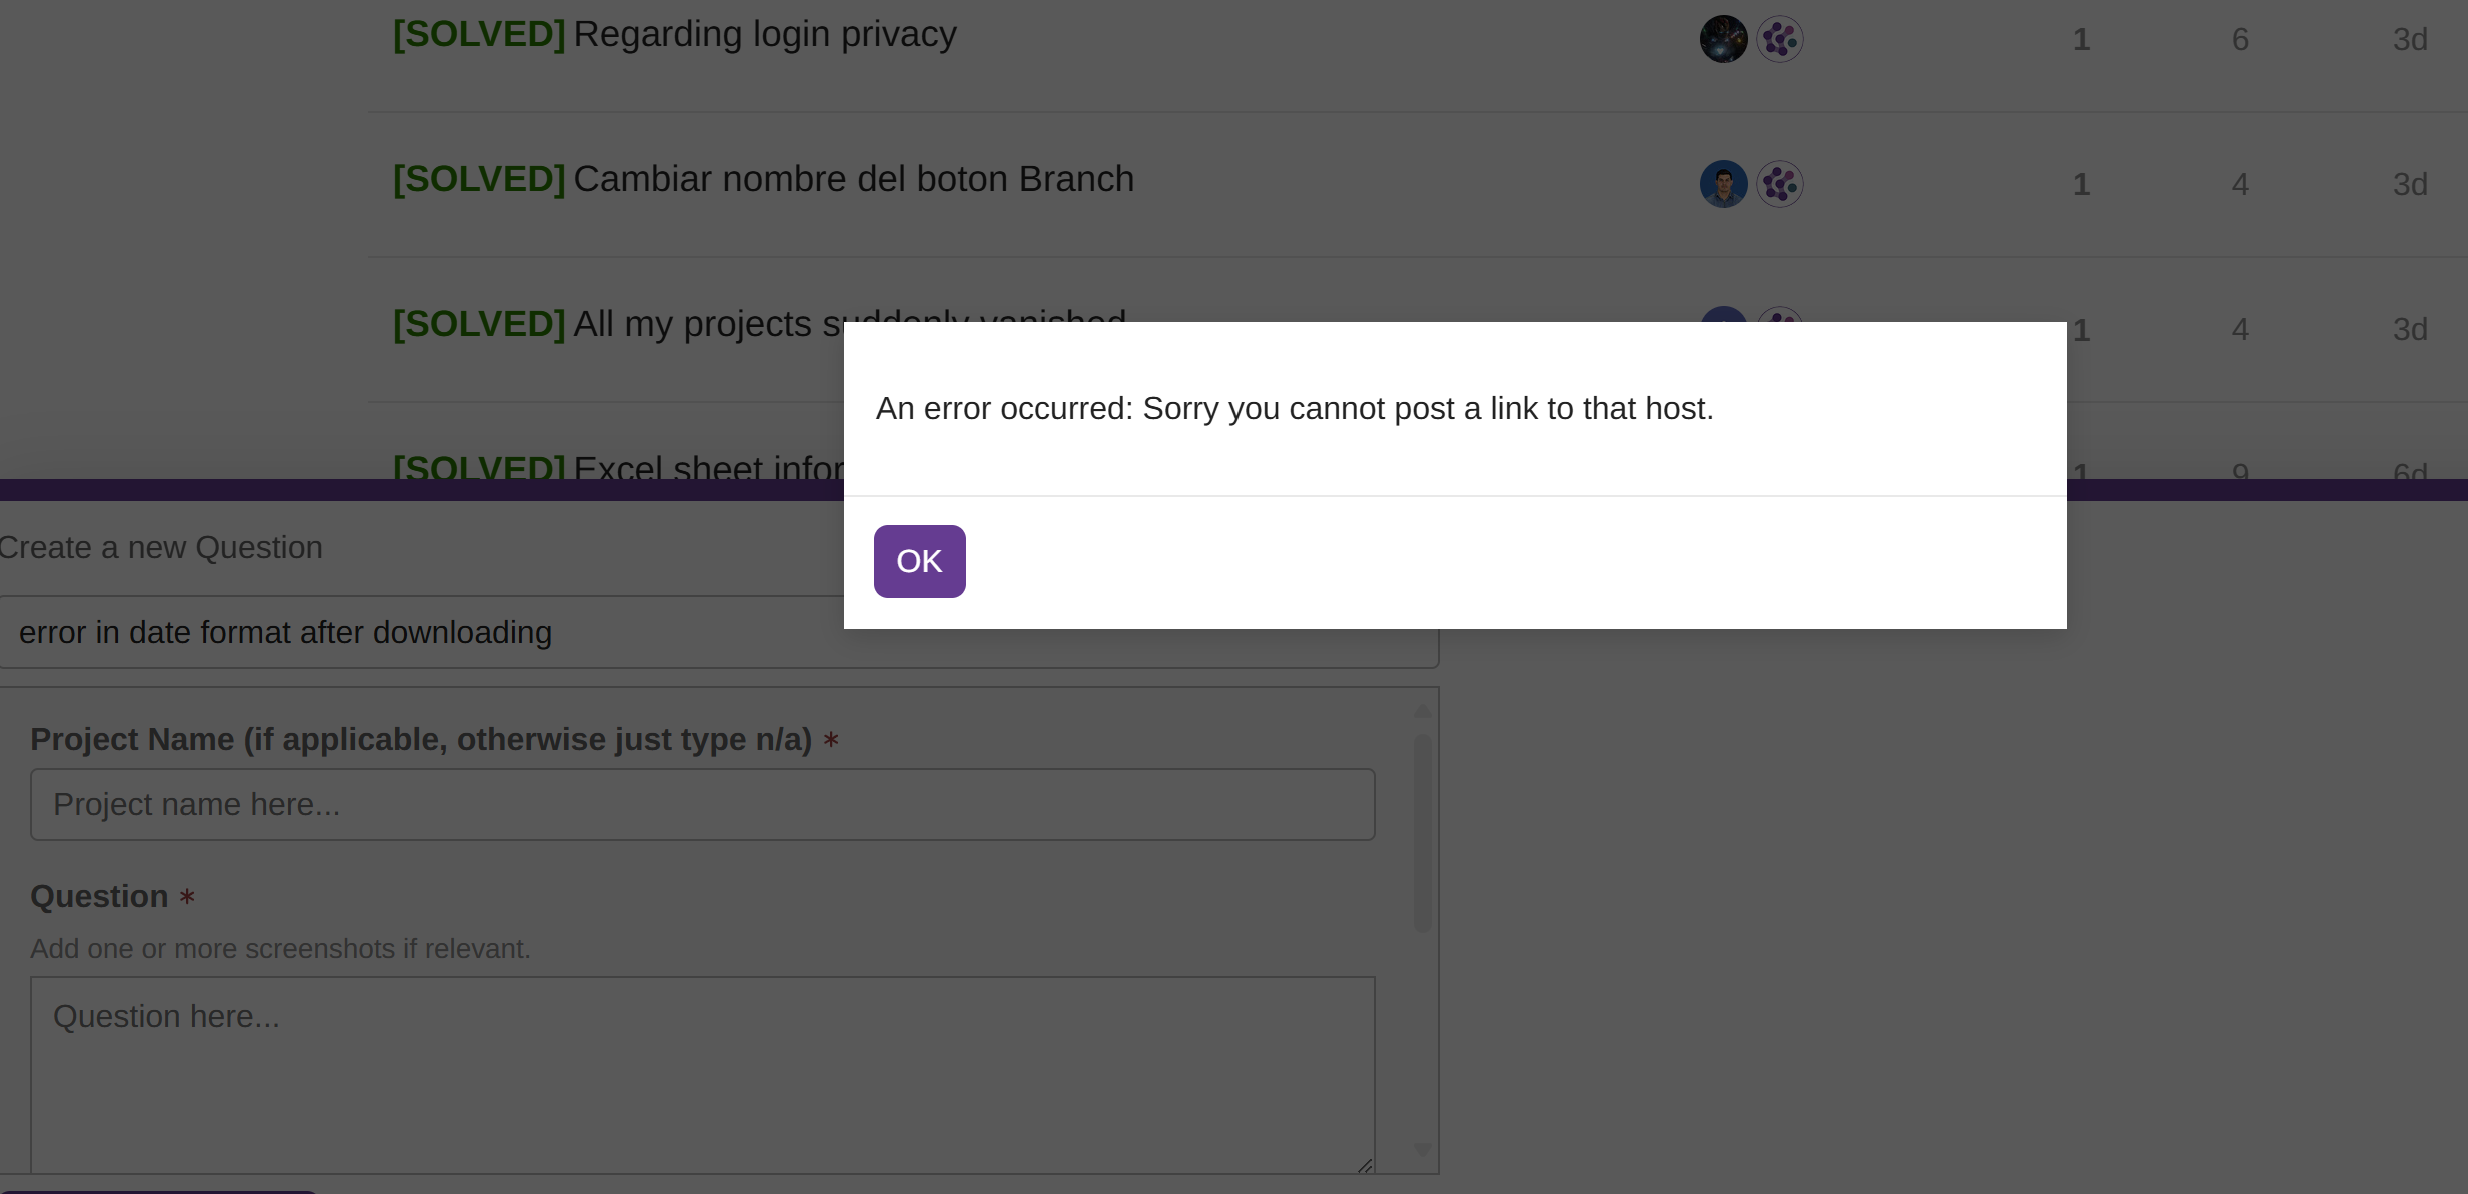This screenshot has height=1194, width=2468.
Task: Open the "Regarding login privacy" topic
Action: click(764, 35)
